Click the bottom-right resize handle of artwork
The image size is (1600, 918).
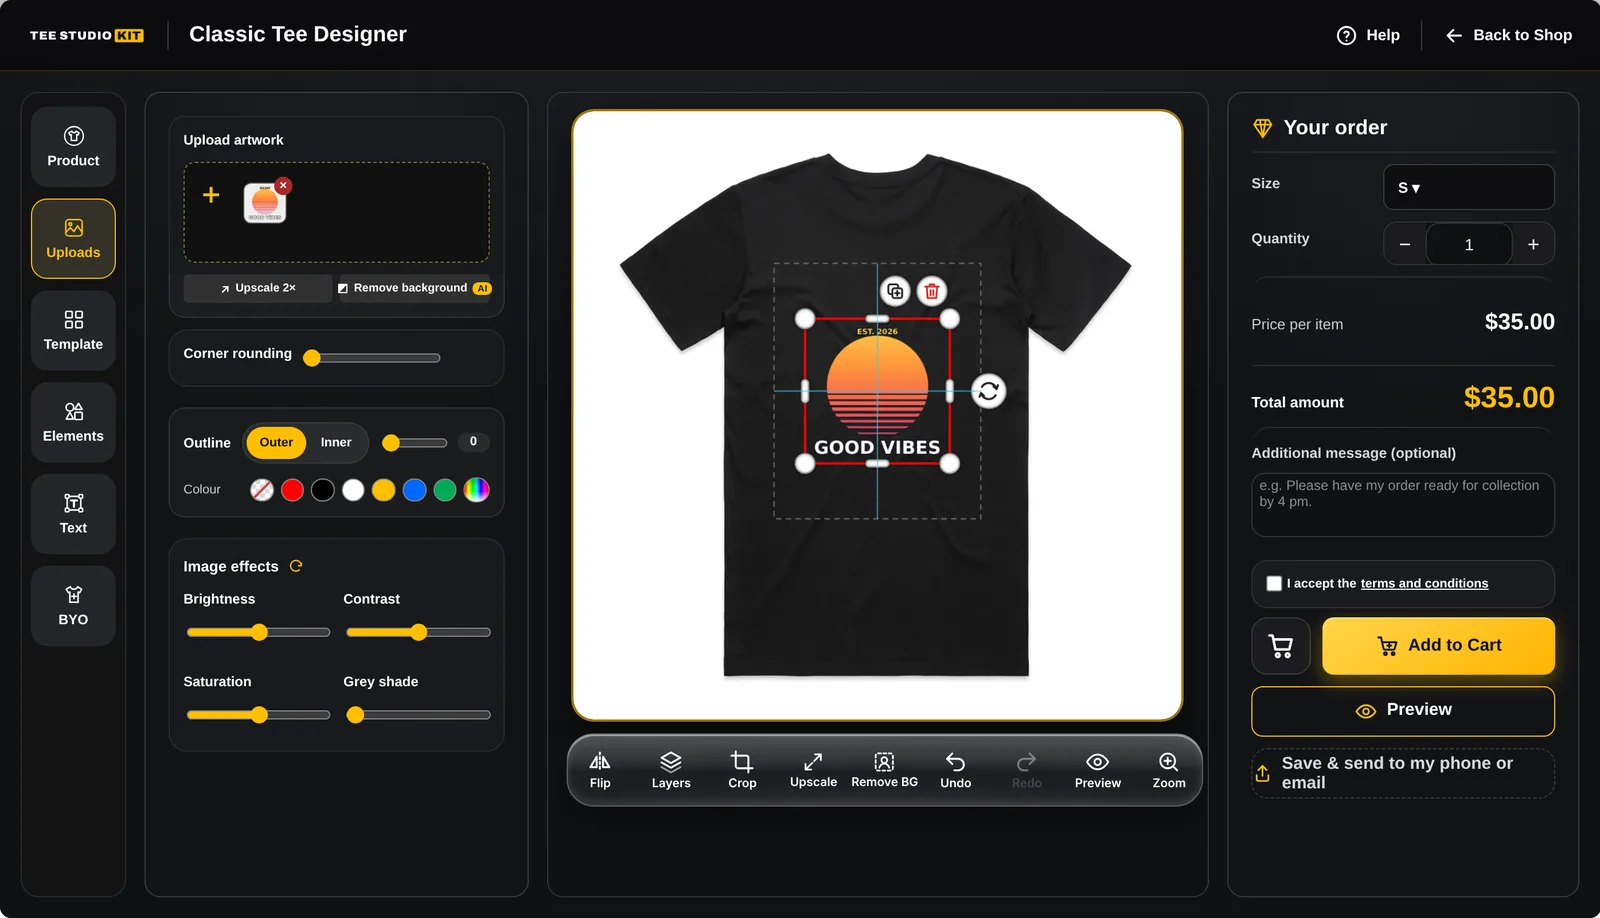pyautogui.click(x=950, y=464)
